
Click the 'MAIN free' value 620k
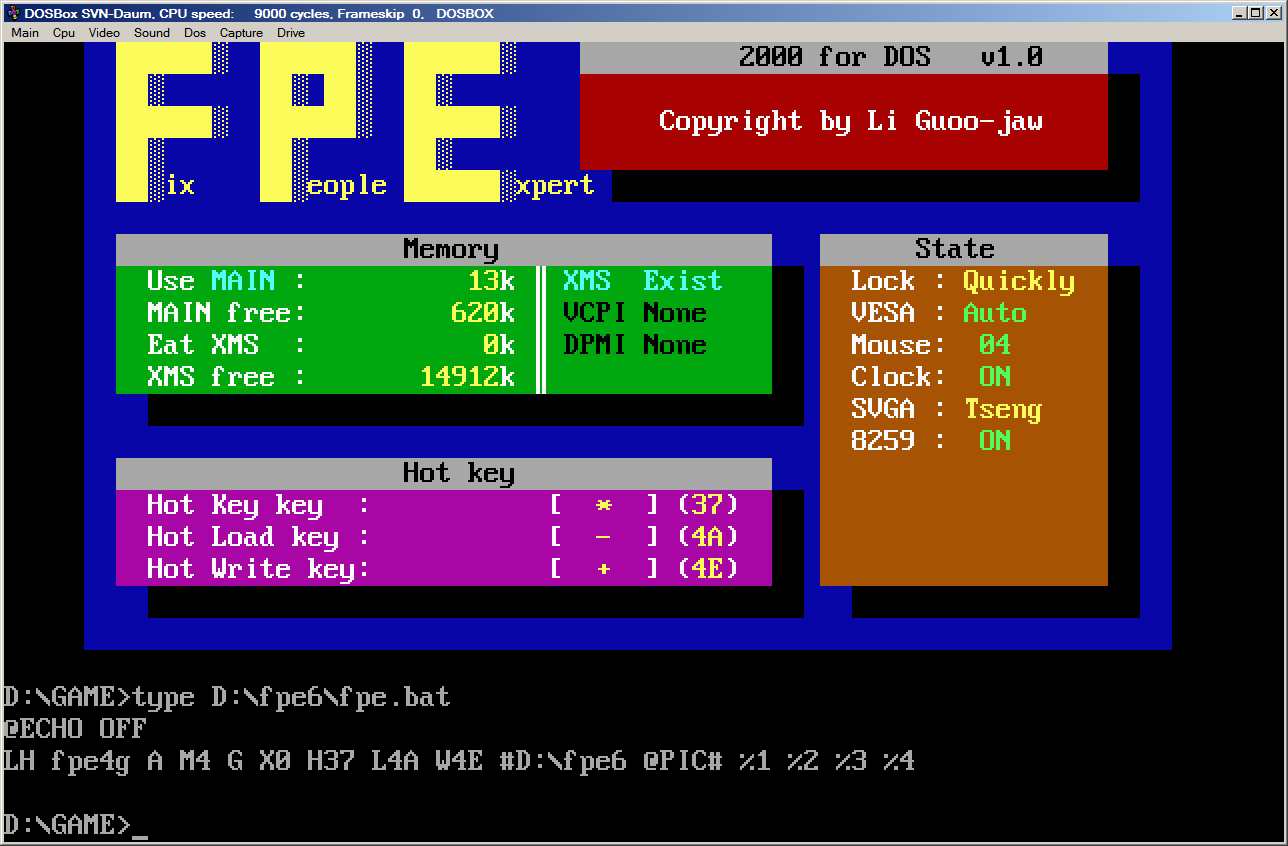[483, 313]
